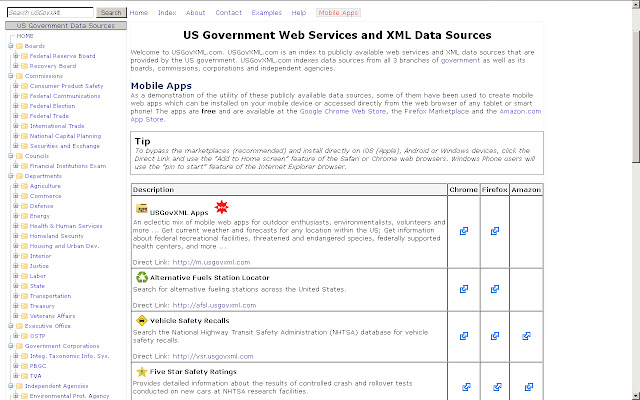Image resolution: width=640 pixels, height=400 pixels.
Task: Follow the Firefox Marketplace link
Action: tap(436, 111)
